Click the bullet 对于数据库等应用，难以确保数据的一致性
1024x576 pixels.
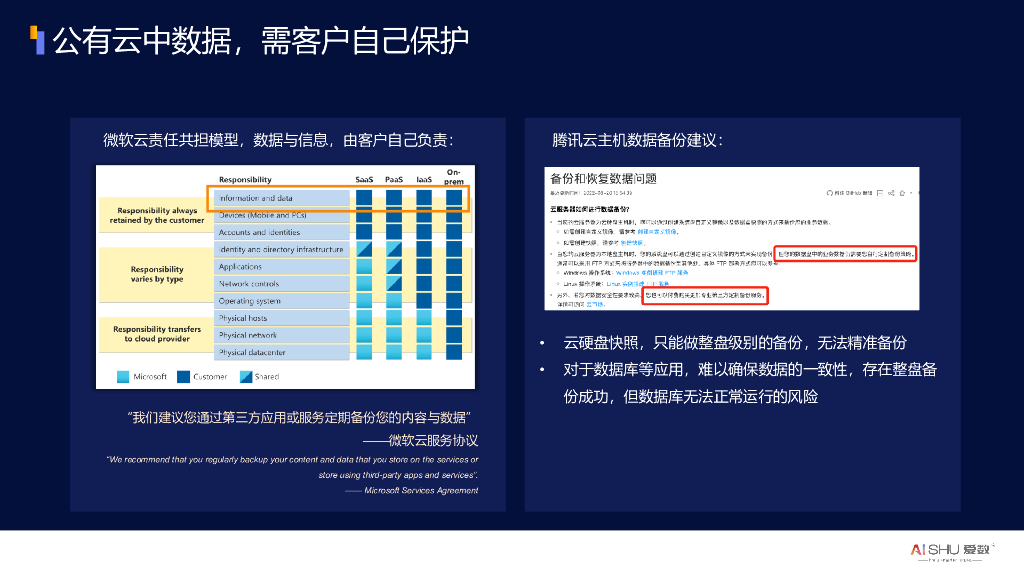pyautogui.click(x=750, y=383)
